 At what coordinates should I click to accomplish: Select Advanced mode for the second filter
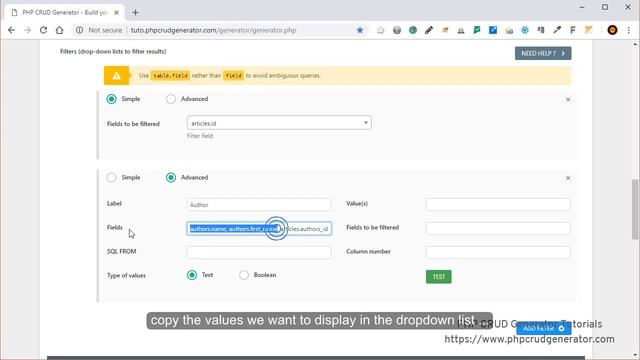(171, 178)
